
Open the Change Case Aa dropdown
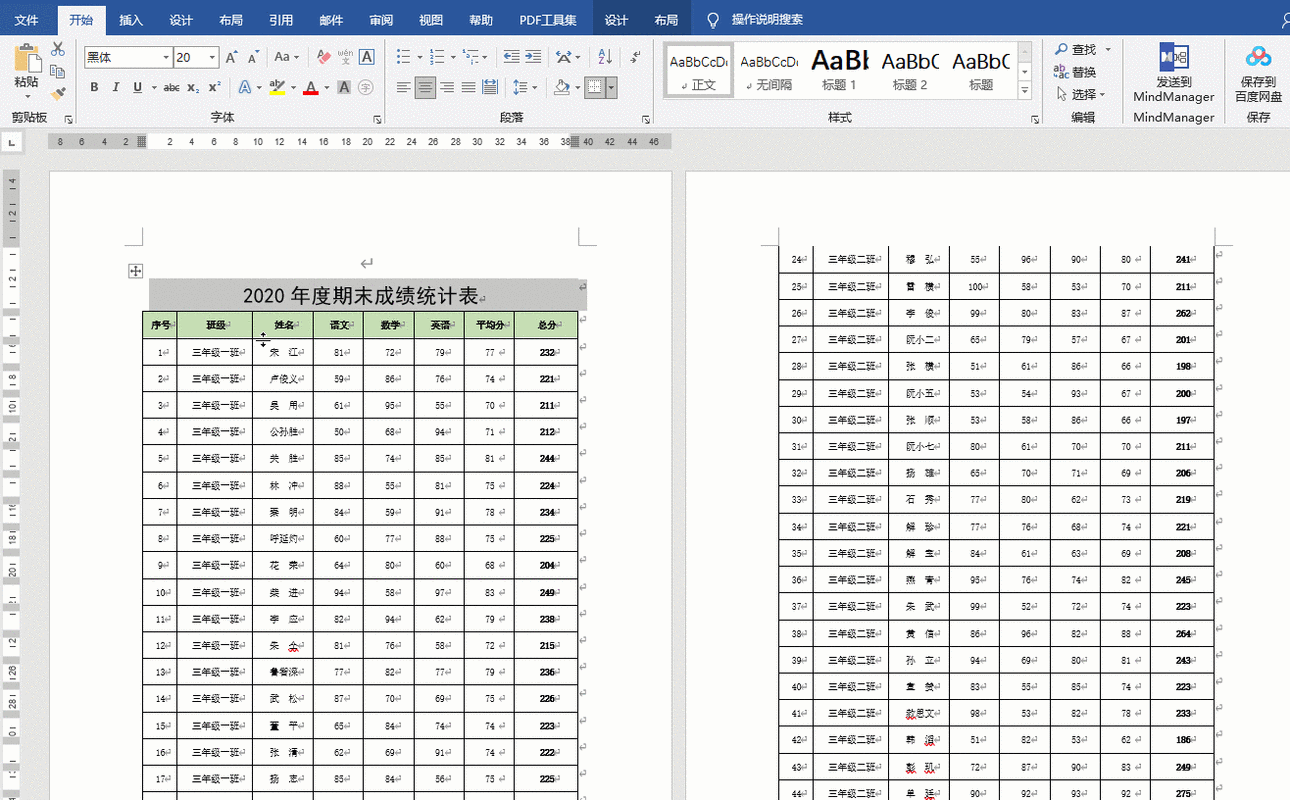point(287,57)
